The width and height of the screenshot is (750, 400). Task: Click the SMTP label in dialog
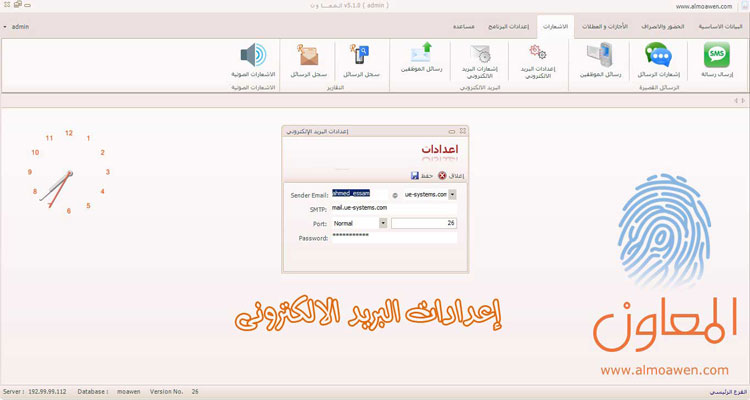pos(318,210)
